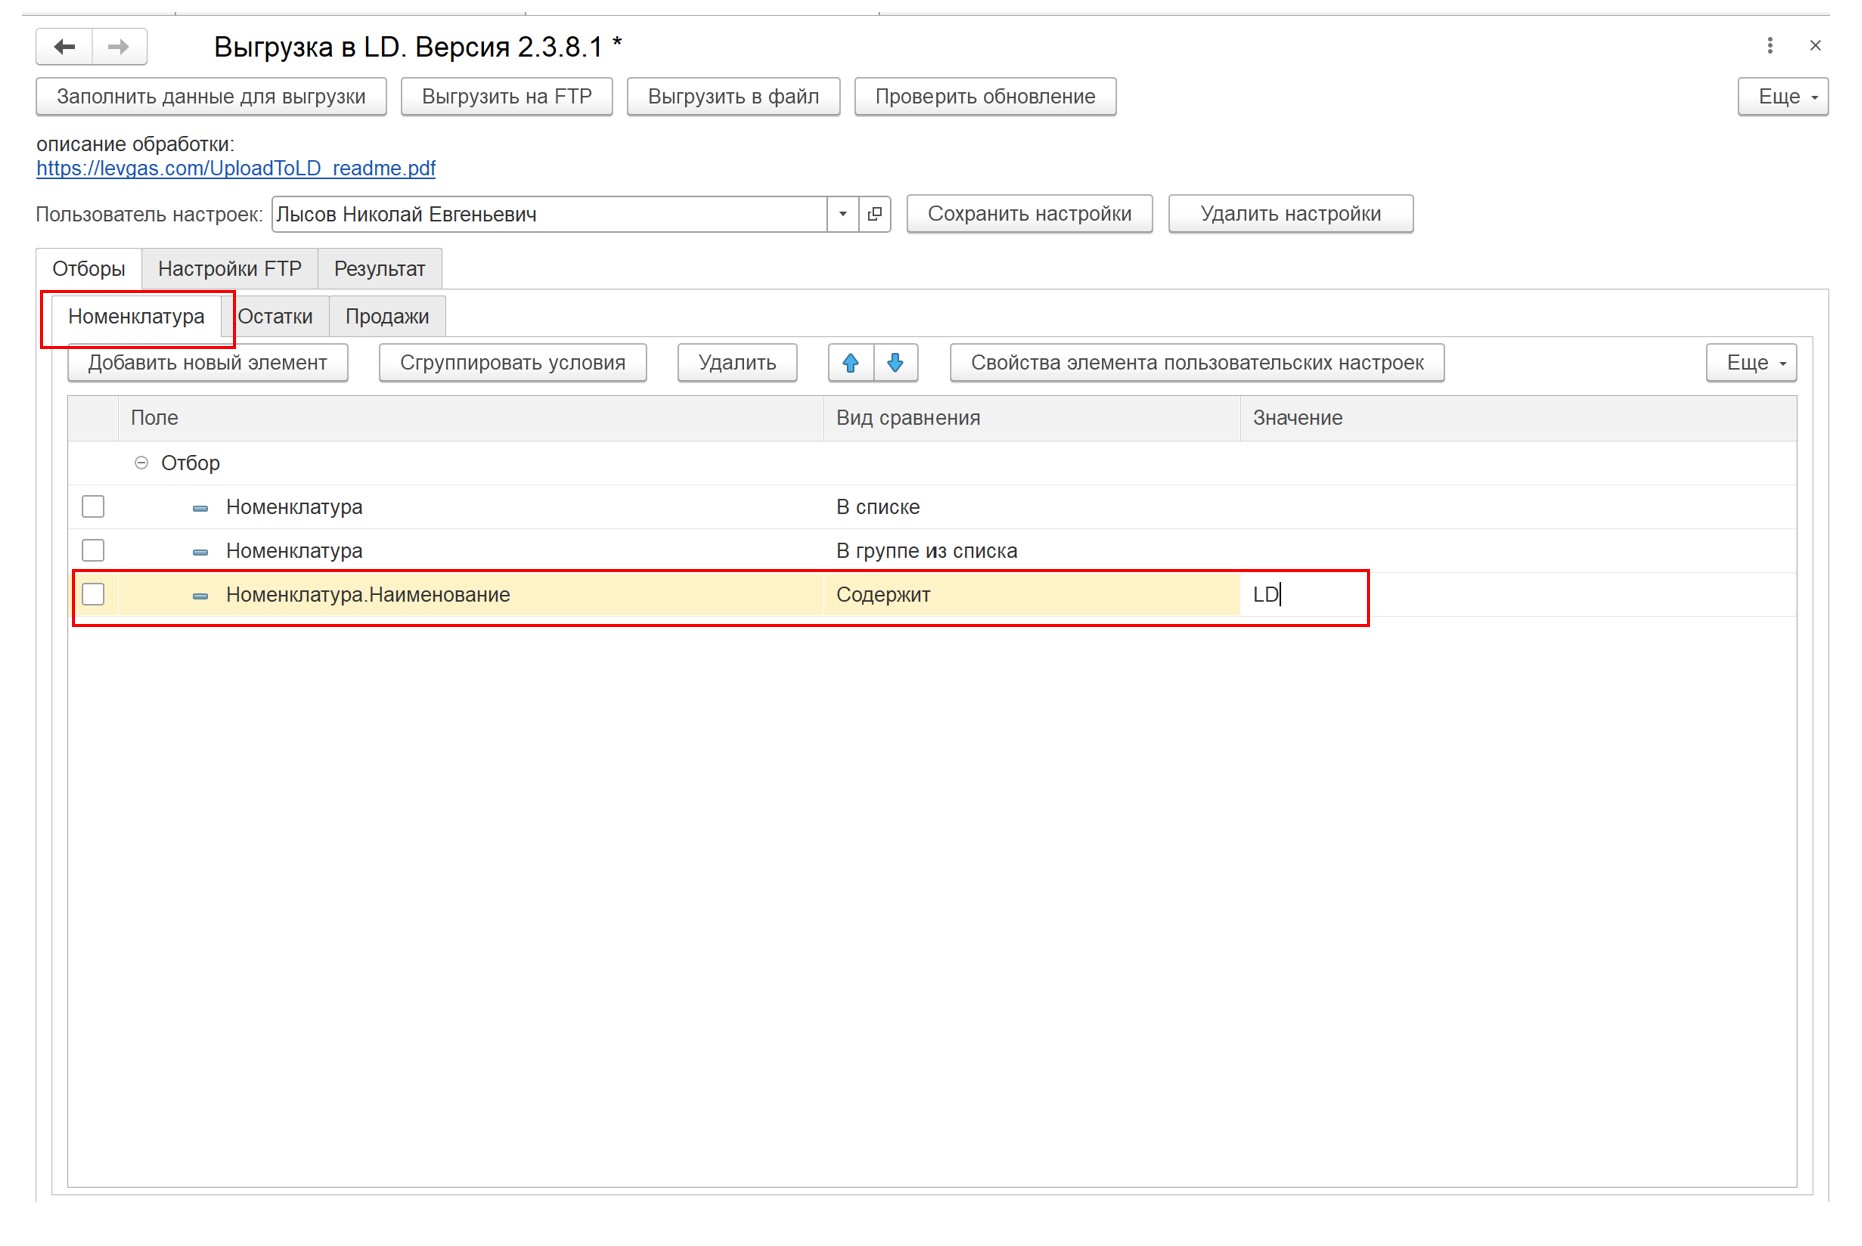Switch to the Остатки tab
This screenshot has width=1862, height=1246.
click(x=275, y=317)
